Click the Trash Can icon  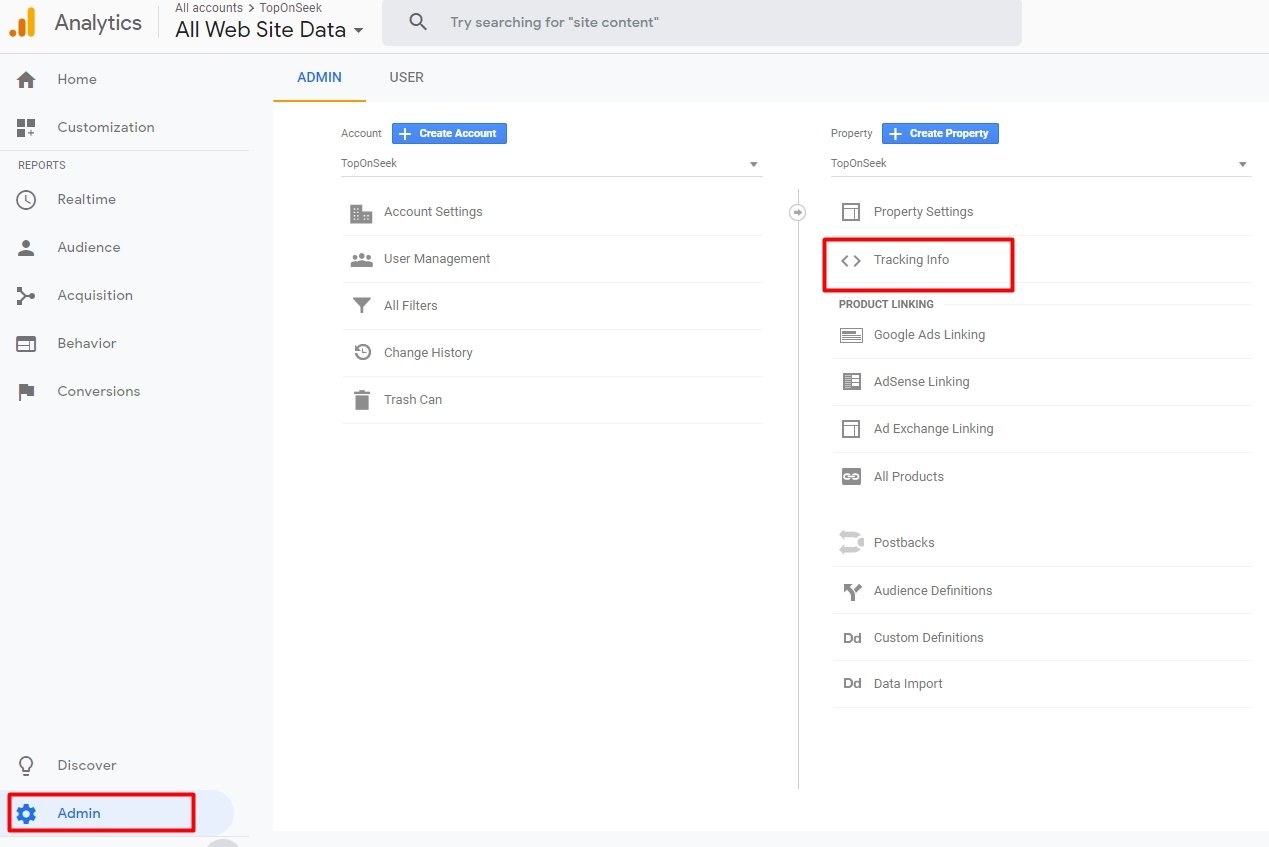click(361, 400)
